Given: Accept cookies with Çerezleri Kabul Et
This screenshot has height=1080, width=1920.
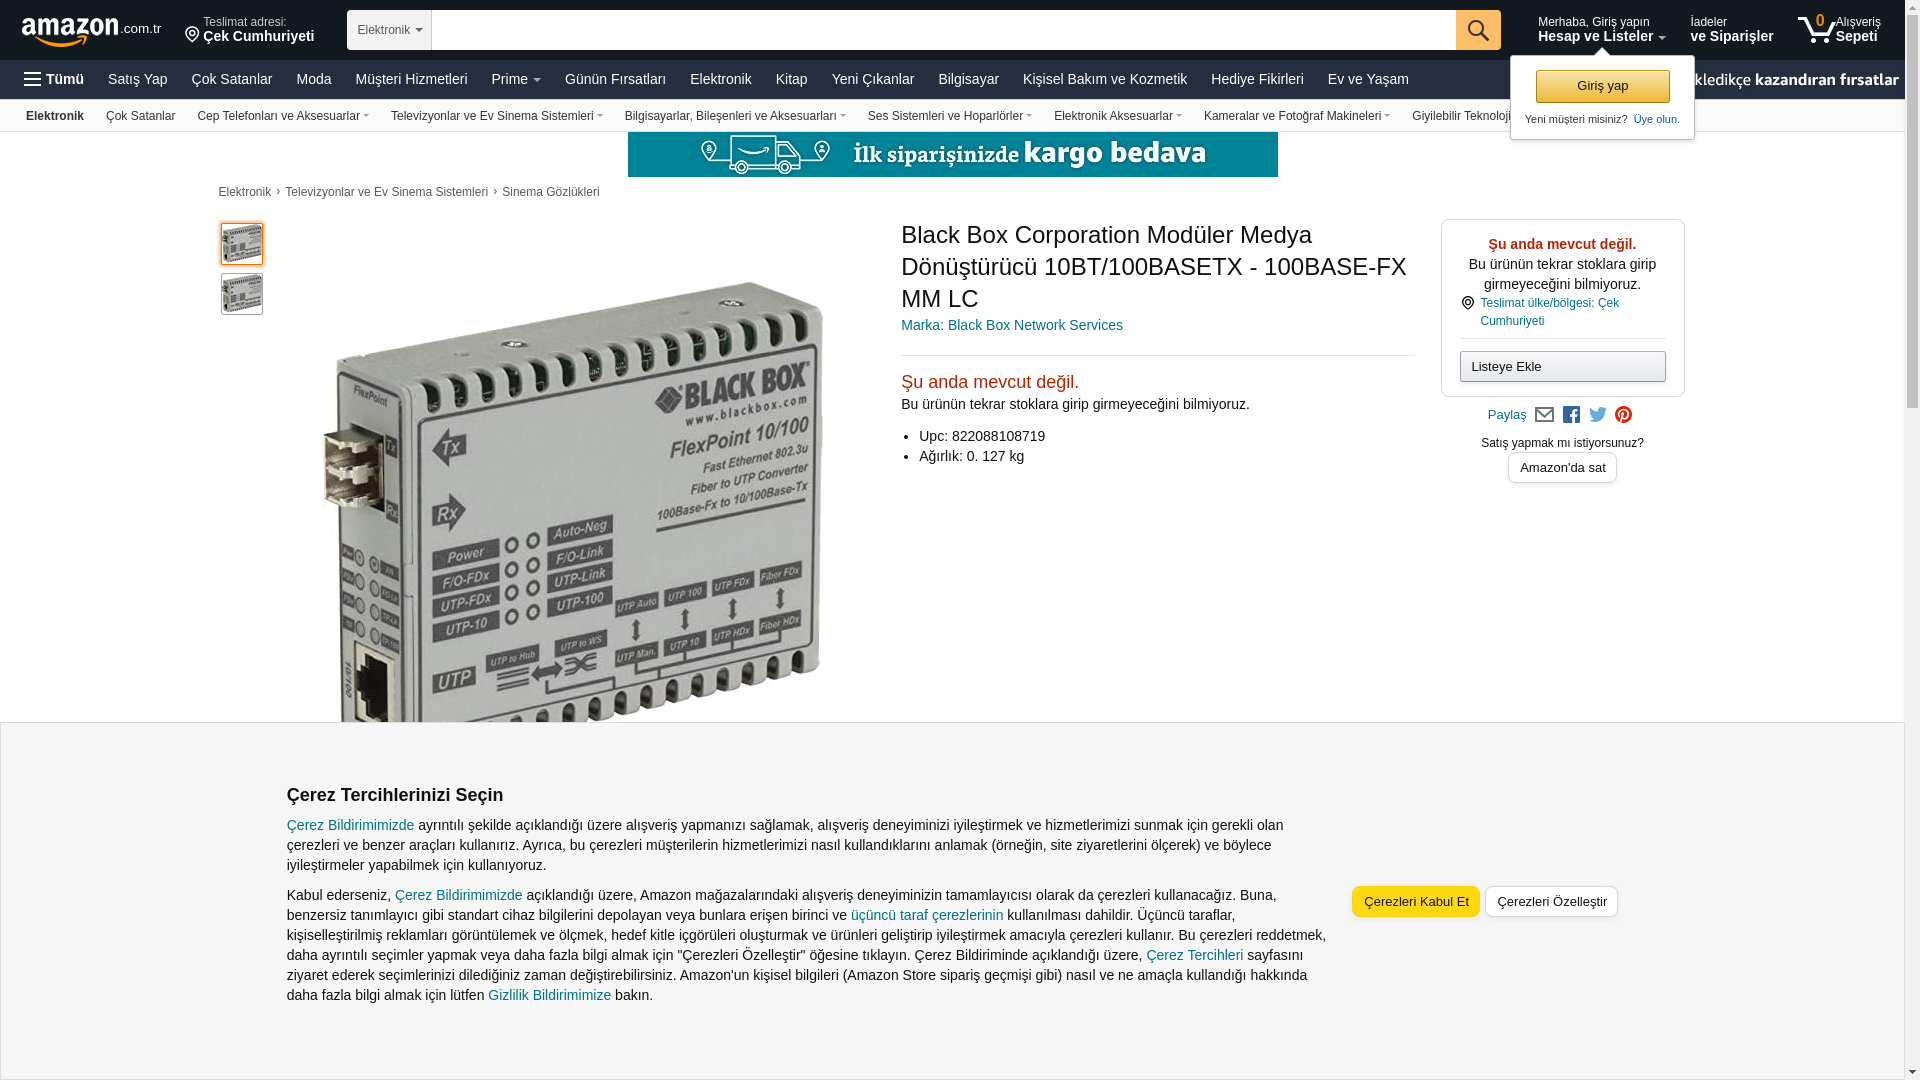Looking at the screenshot, I should coord(1415,902).
